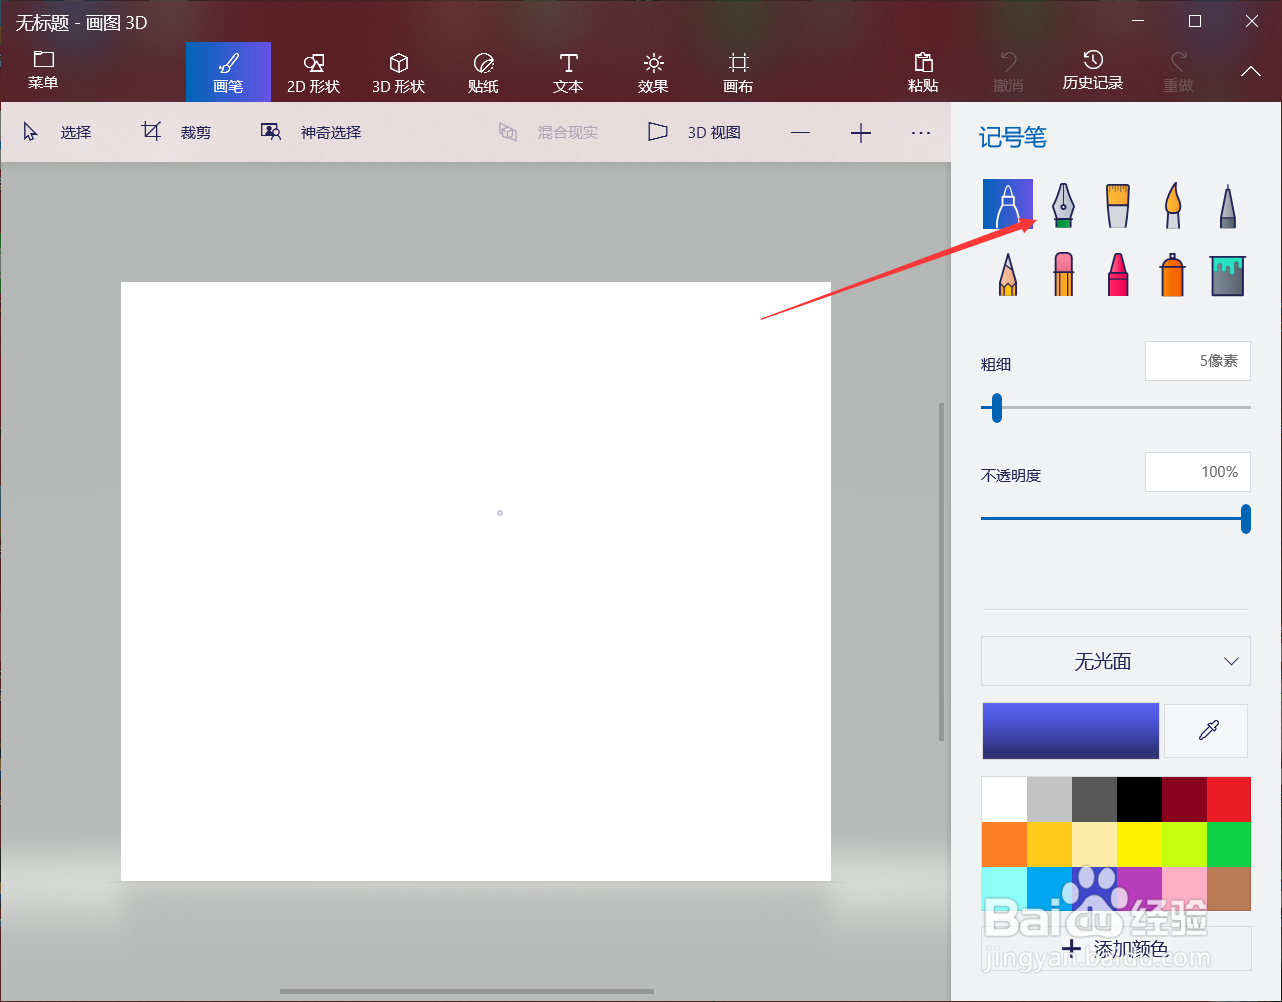Pick the gold color swatch
Image resolution: width=1282 pixels, height=1002 pixels.
1049,844
